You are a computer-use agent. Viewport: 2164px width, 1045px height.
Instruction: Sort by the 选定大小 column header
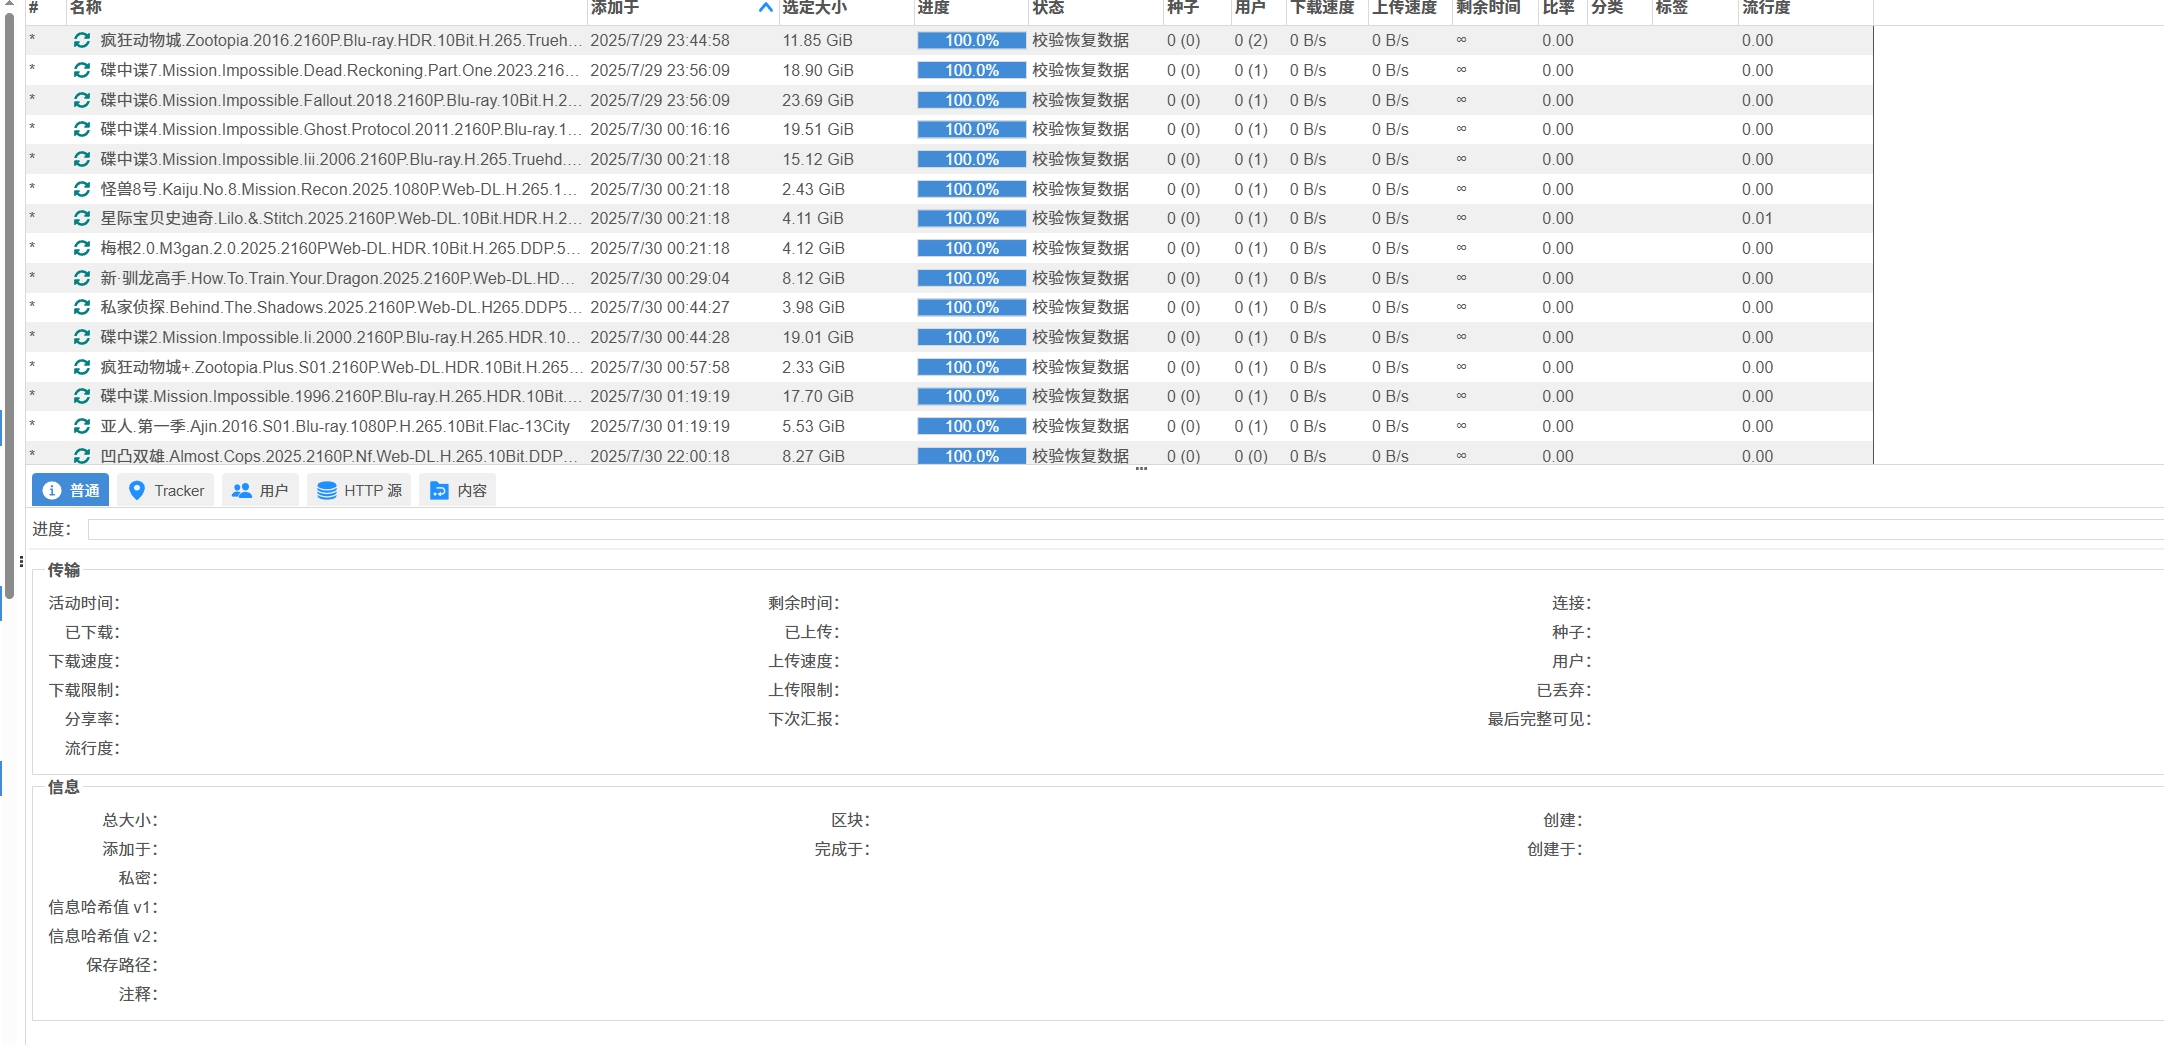tap(846, 8)
